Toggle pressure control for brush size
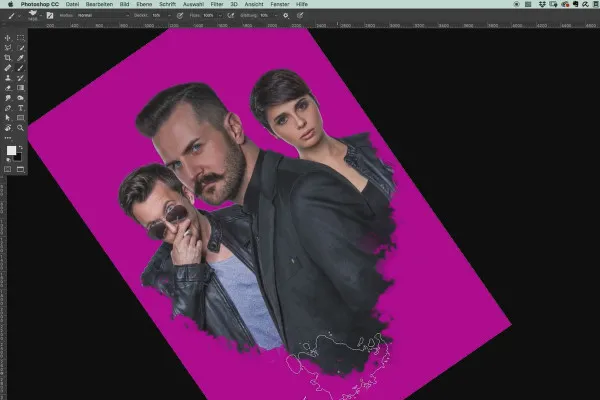This screenshot has height=400, width=600. point(300,16)
